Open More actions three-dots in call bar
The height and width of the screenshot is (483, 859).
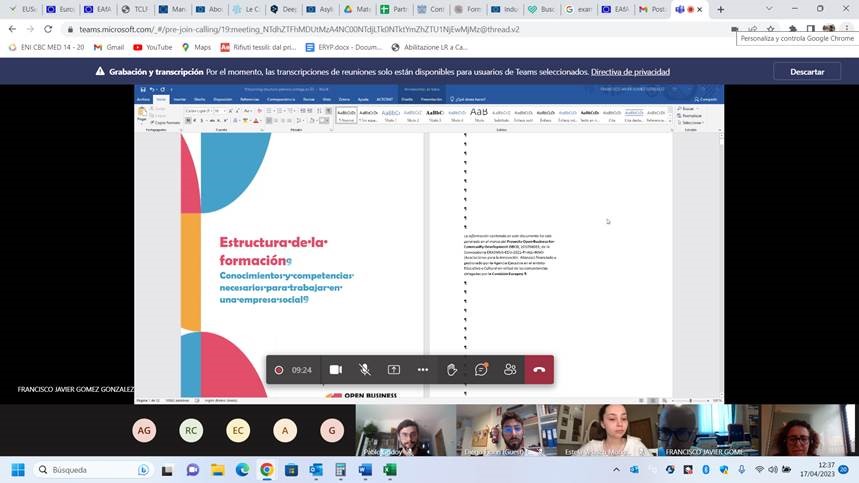point(422,370)
